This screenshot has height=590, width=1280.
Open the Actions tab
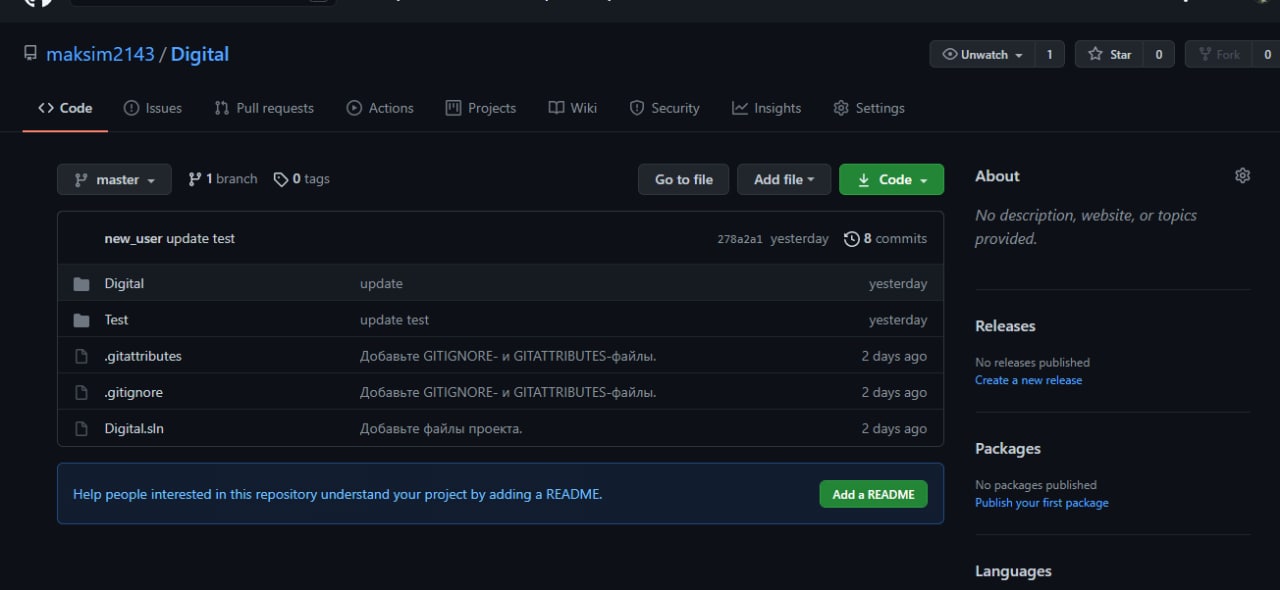point(380,108)
